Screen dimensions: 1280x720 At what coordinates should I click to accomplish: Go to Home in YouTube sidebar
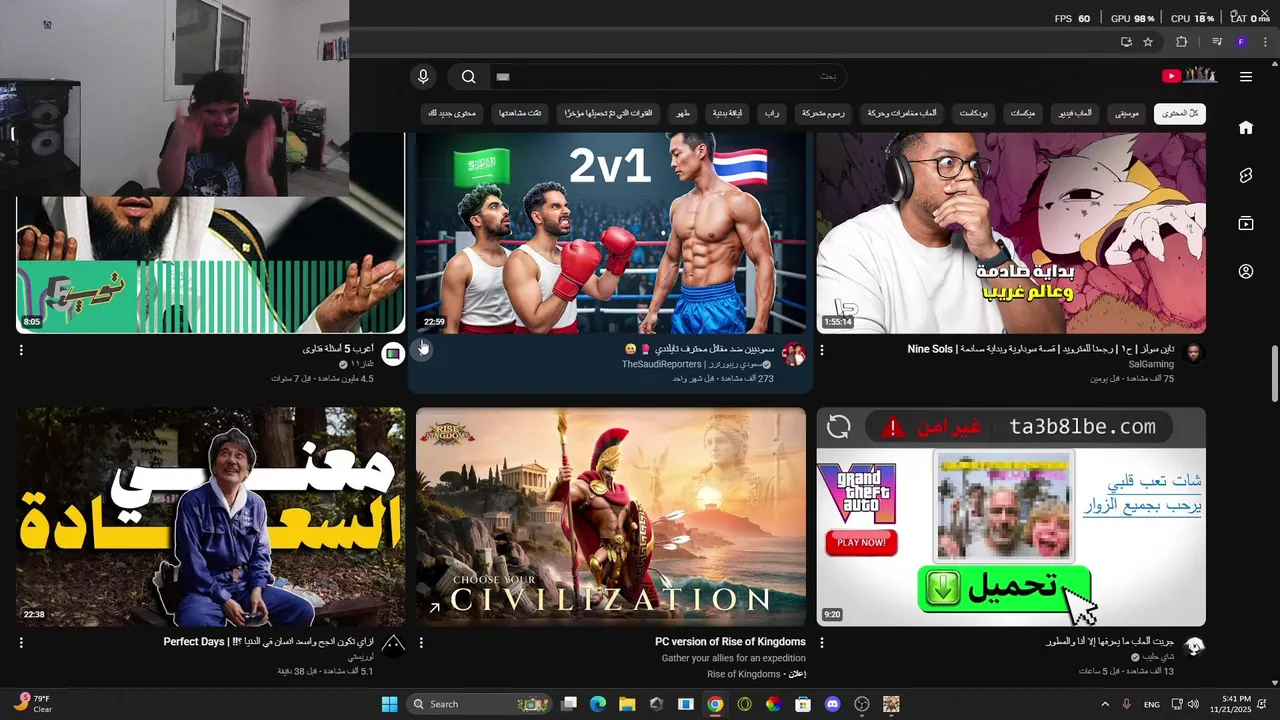(1246, 127)
